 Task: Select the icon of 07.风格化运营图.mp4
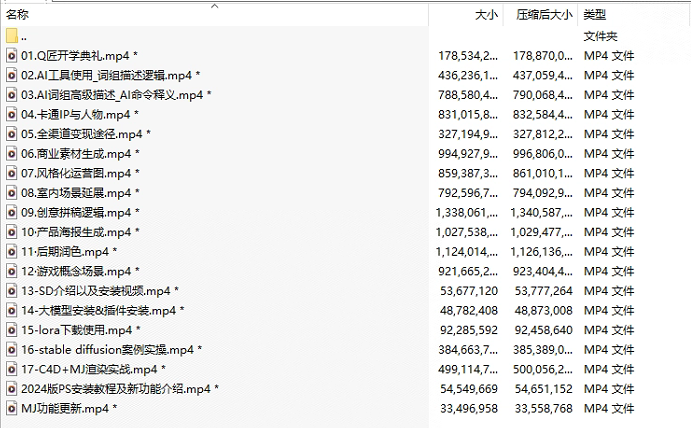tap(12, 173)
